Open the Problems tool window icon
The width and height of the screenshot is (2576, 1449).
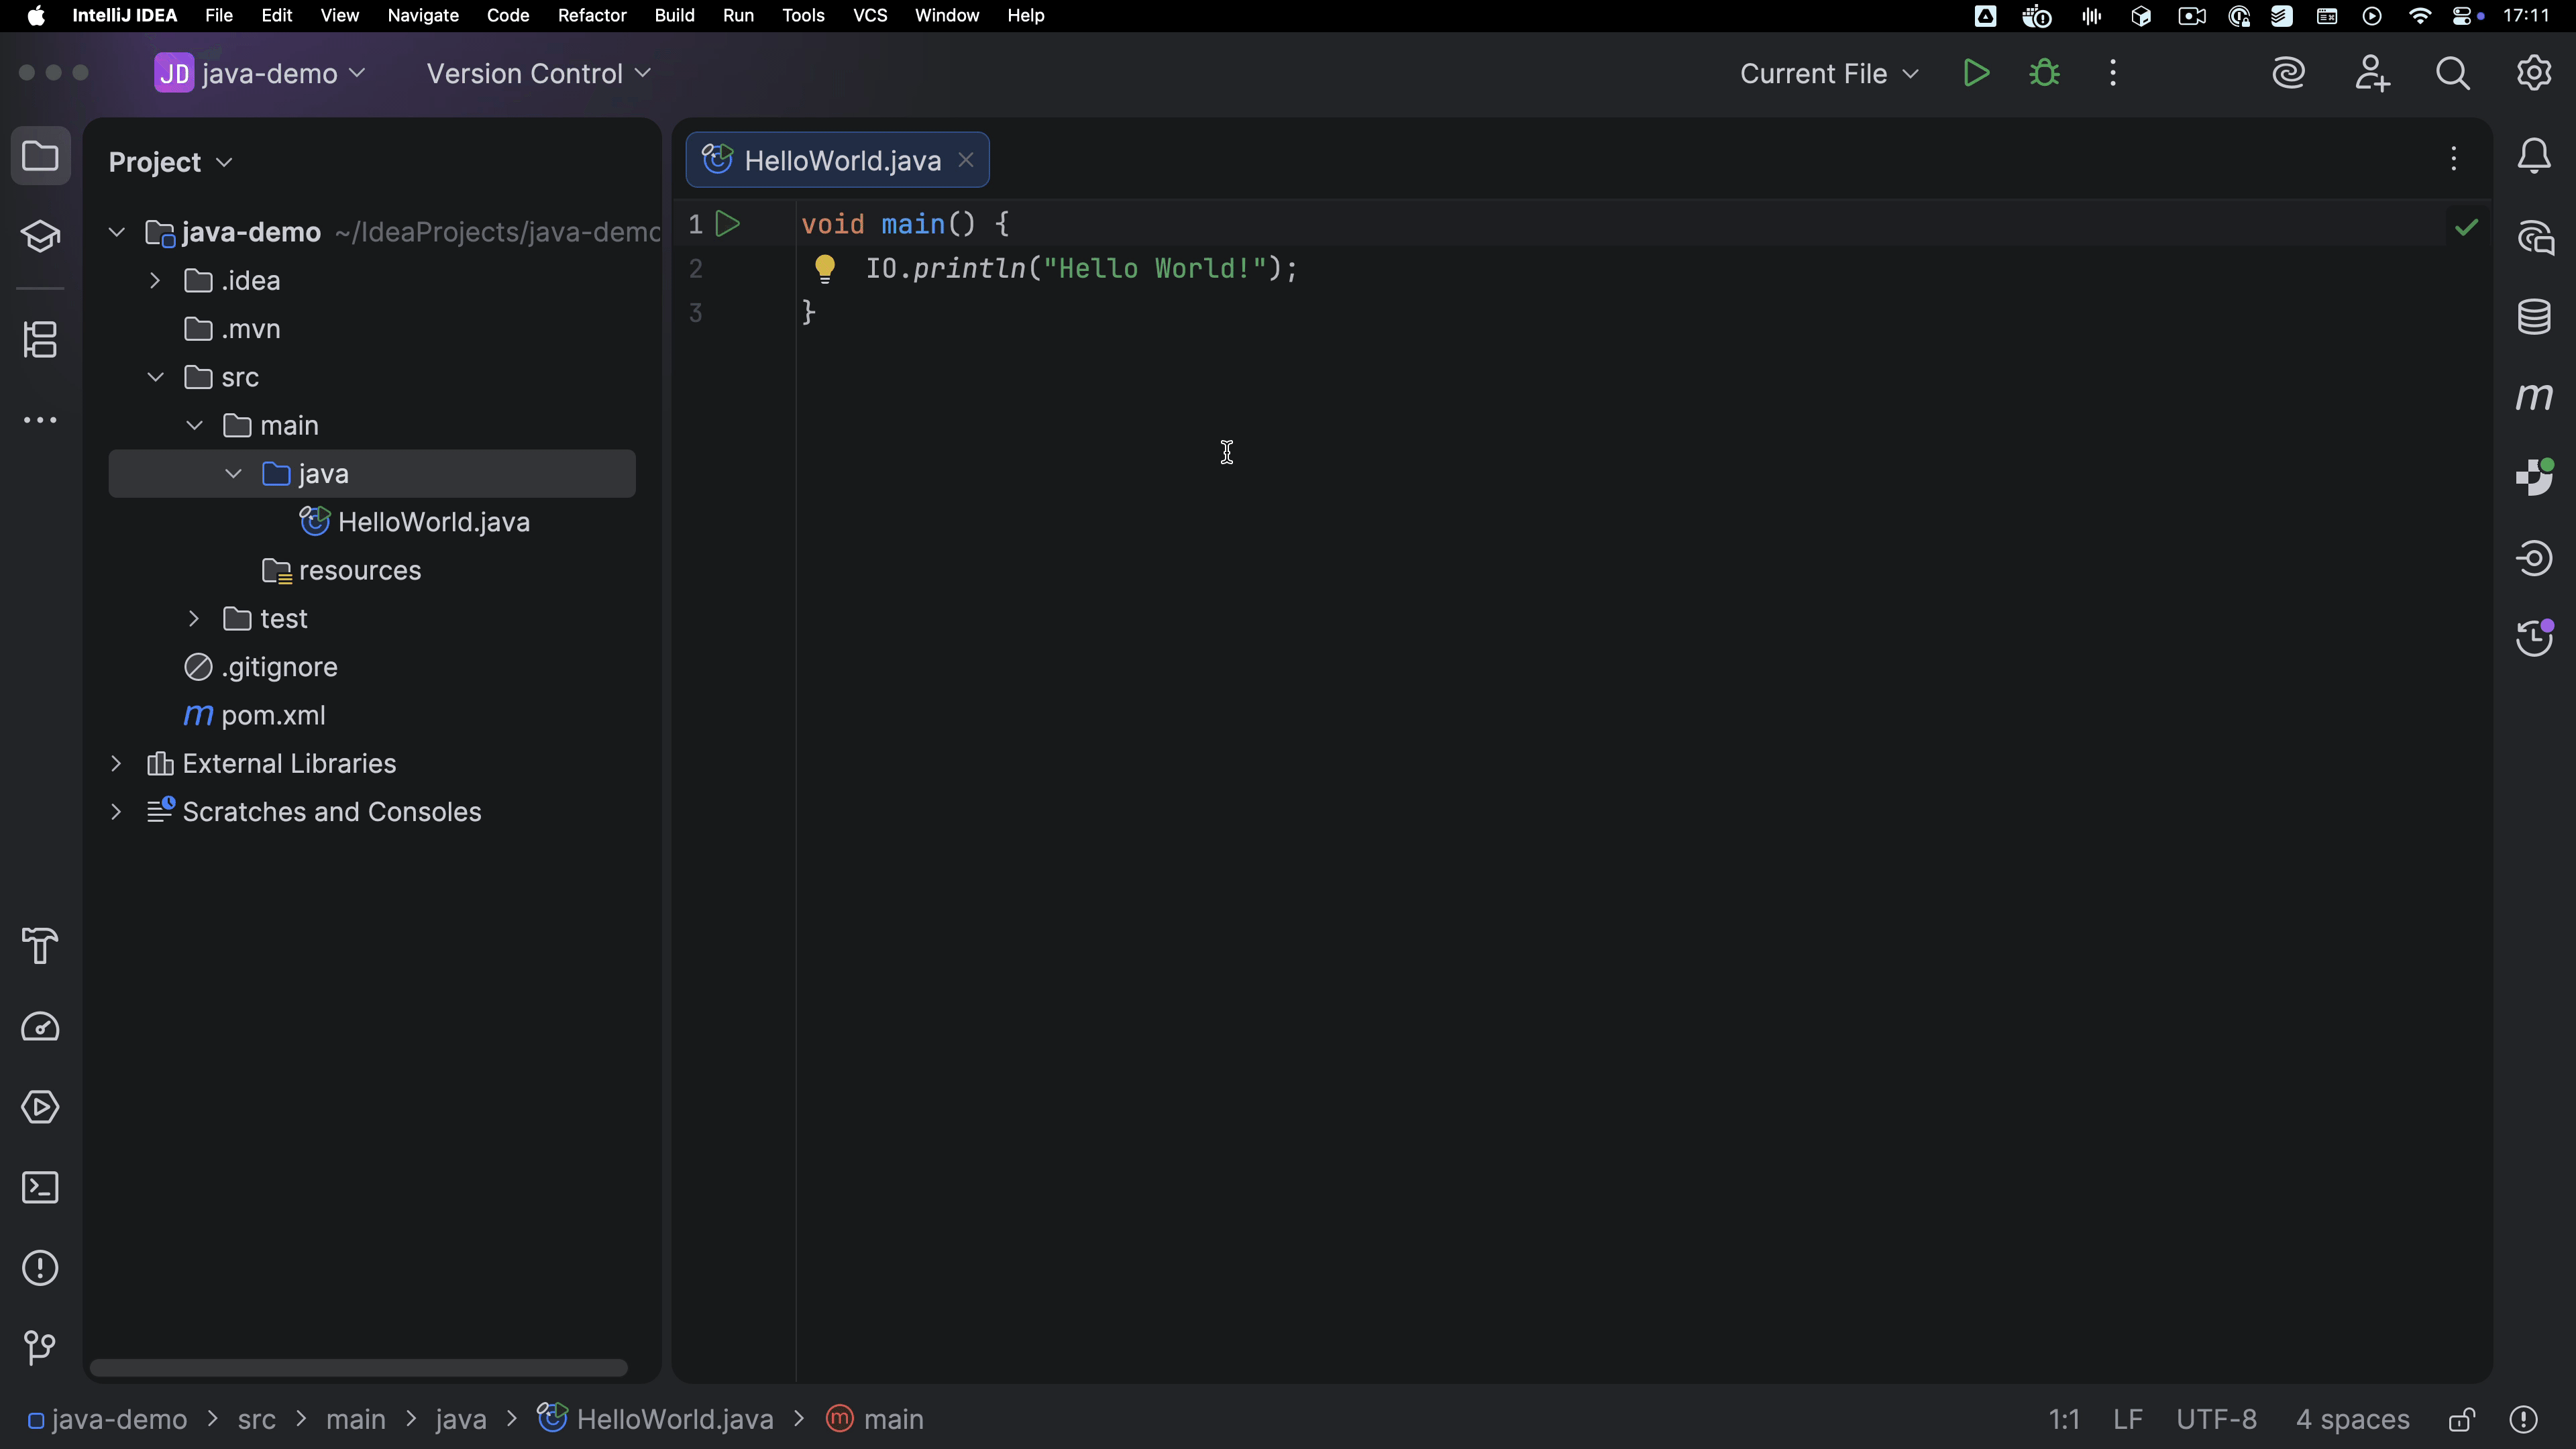40,1268
